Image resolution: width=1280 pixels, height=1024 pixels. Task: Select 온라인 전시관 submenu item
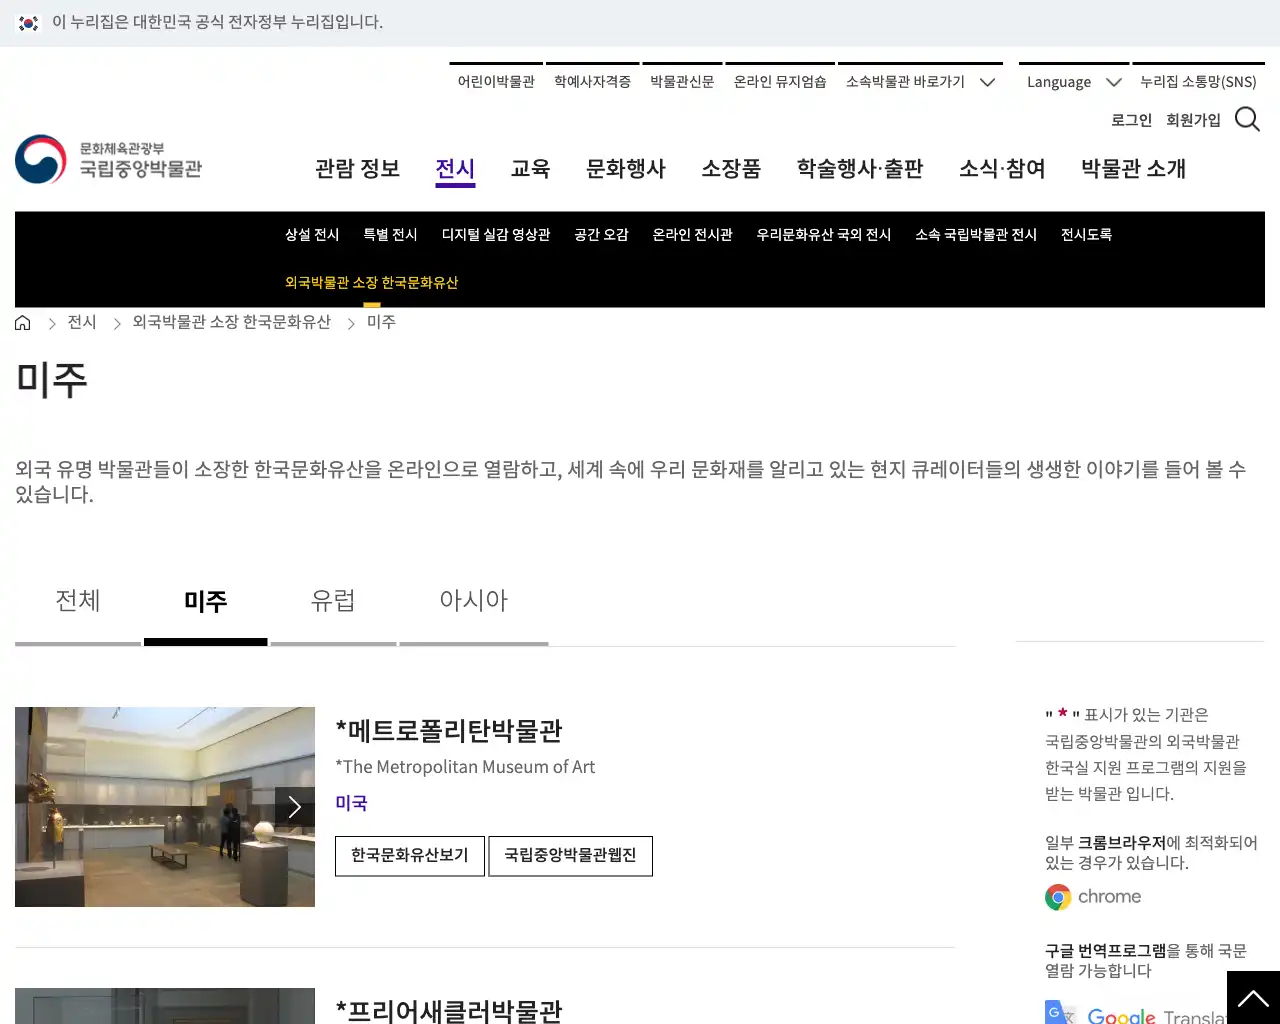point(692,235)
